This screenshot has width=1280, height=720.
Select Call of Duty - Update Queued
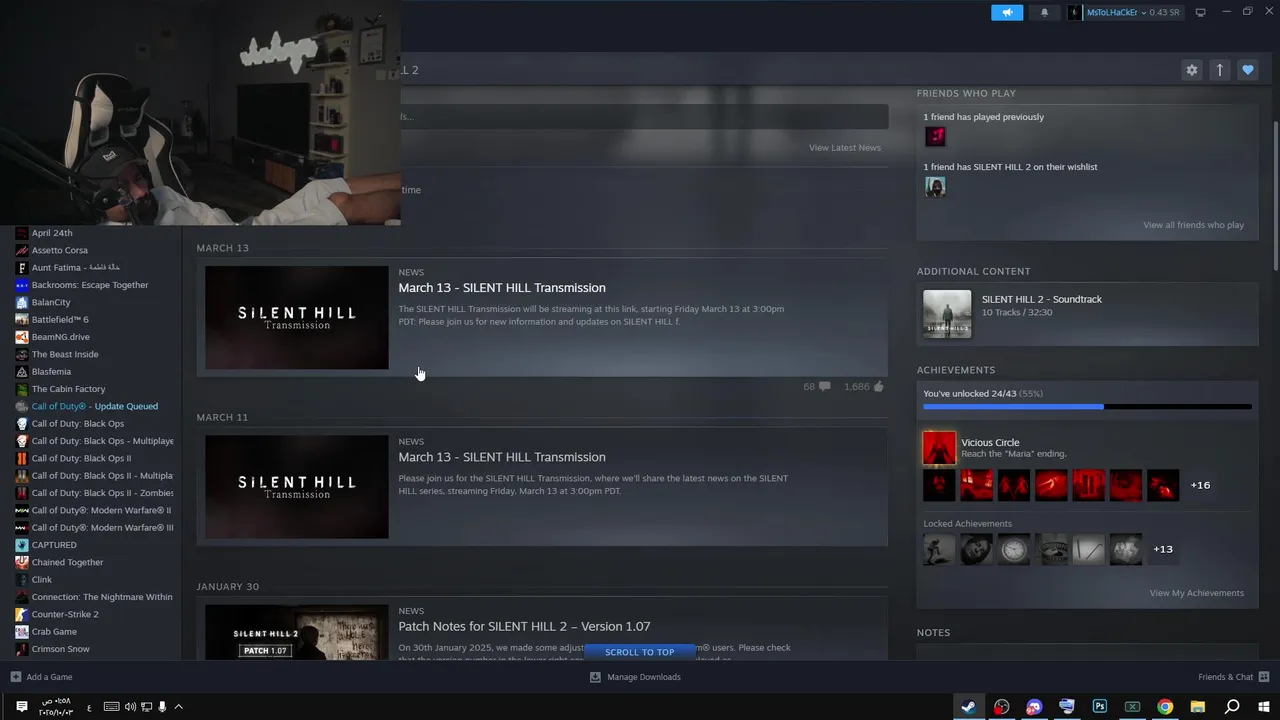click(x=97, y=406)
